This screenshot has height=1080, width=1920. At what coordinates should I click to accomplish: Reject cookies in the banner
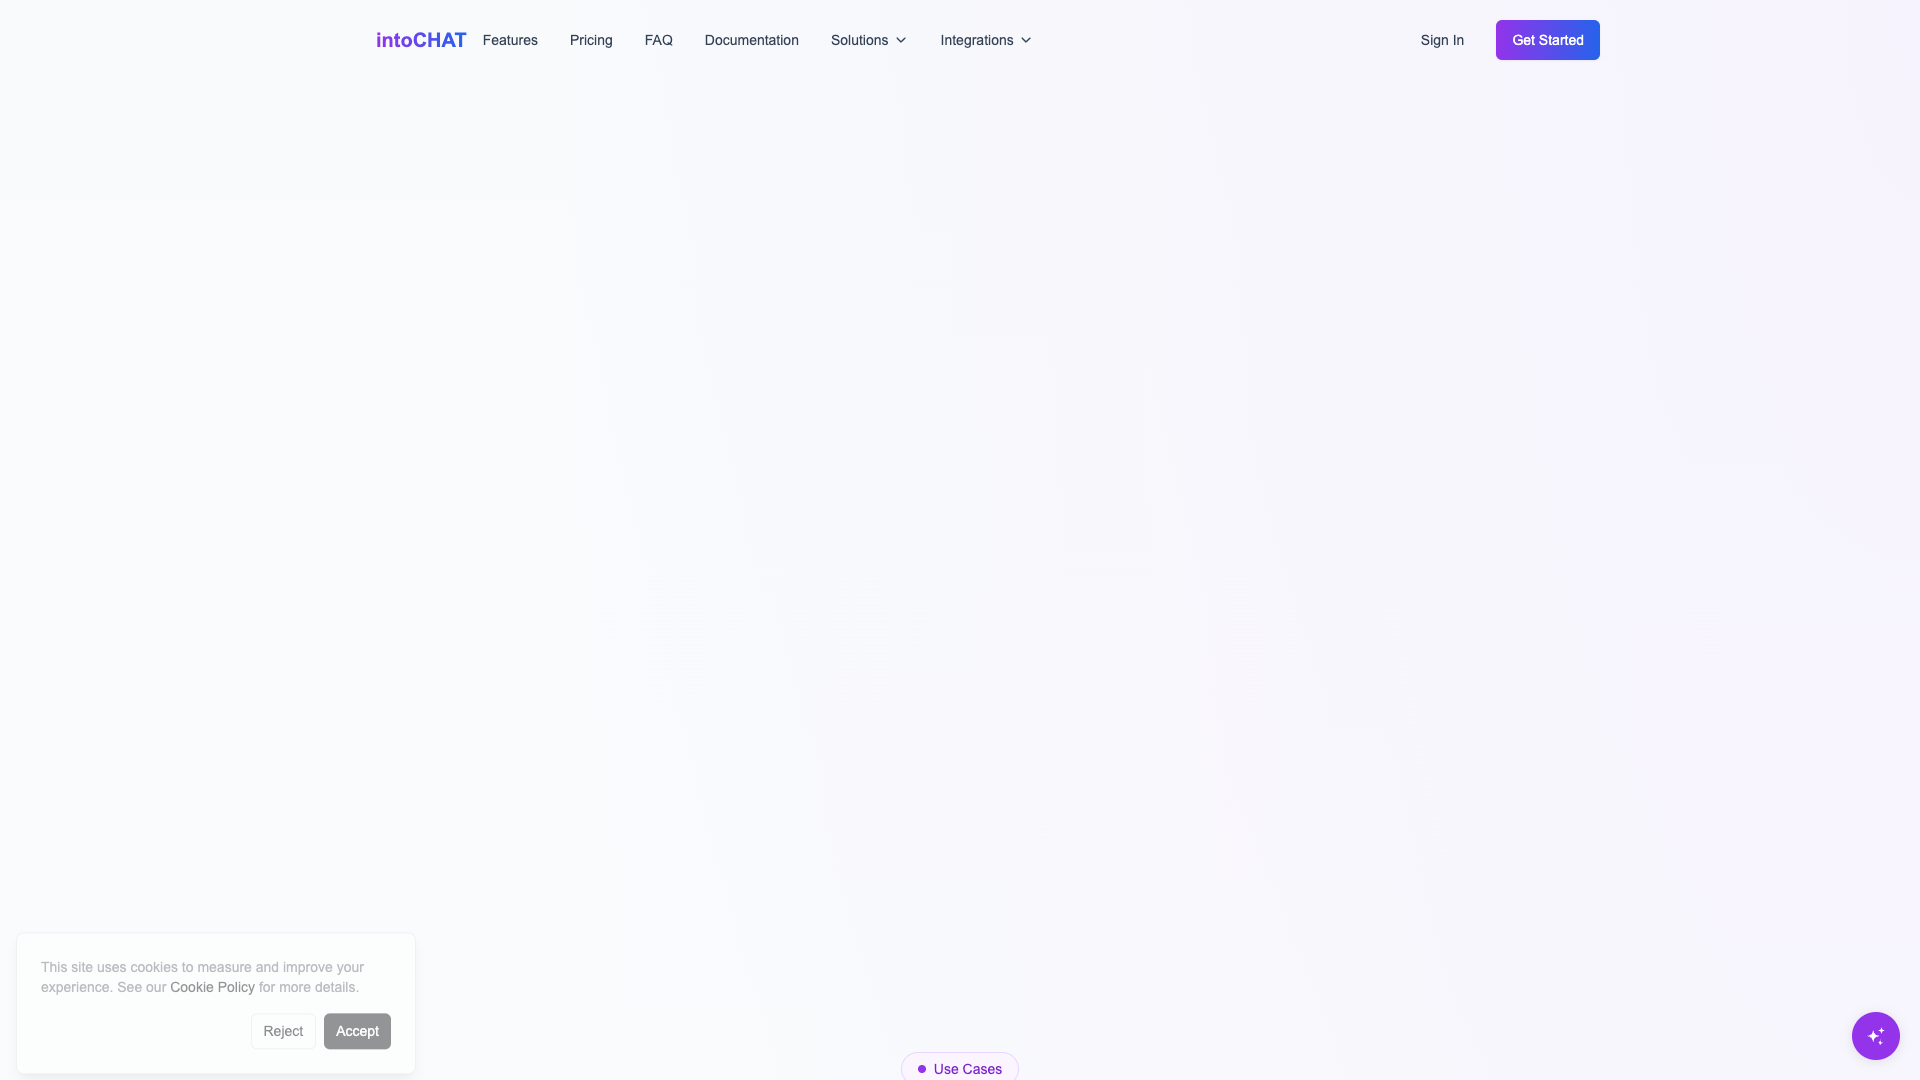point(283,1031)
